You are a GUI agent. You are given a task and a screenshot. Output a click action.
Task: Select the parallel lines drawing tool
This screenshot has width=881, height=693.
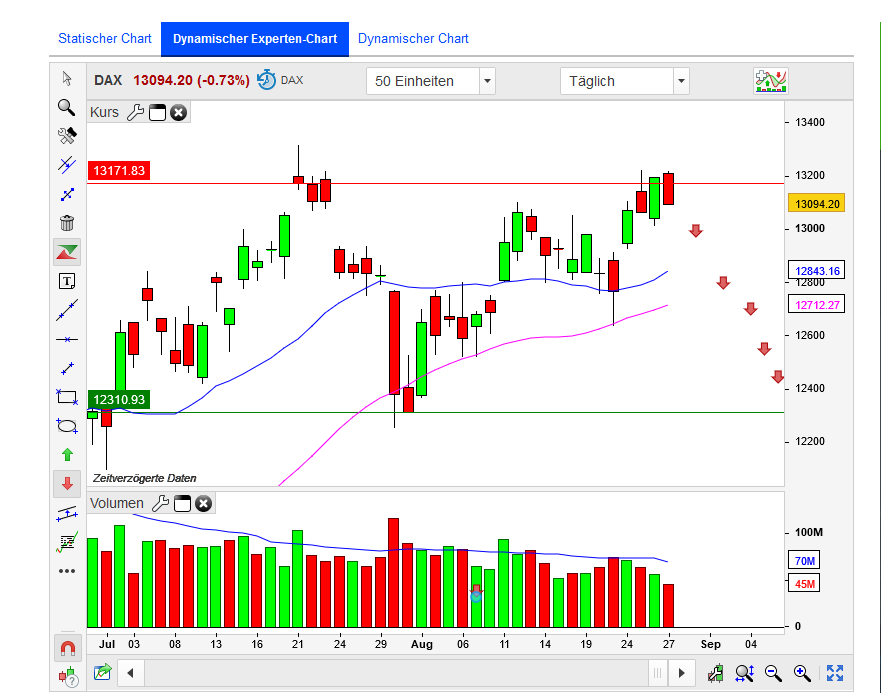67,165
